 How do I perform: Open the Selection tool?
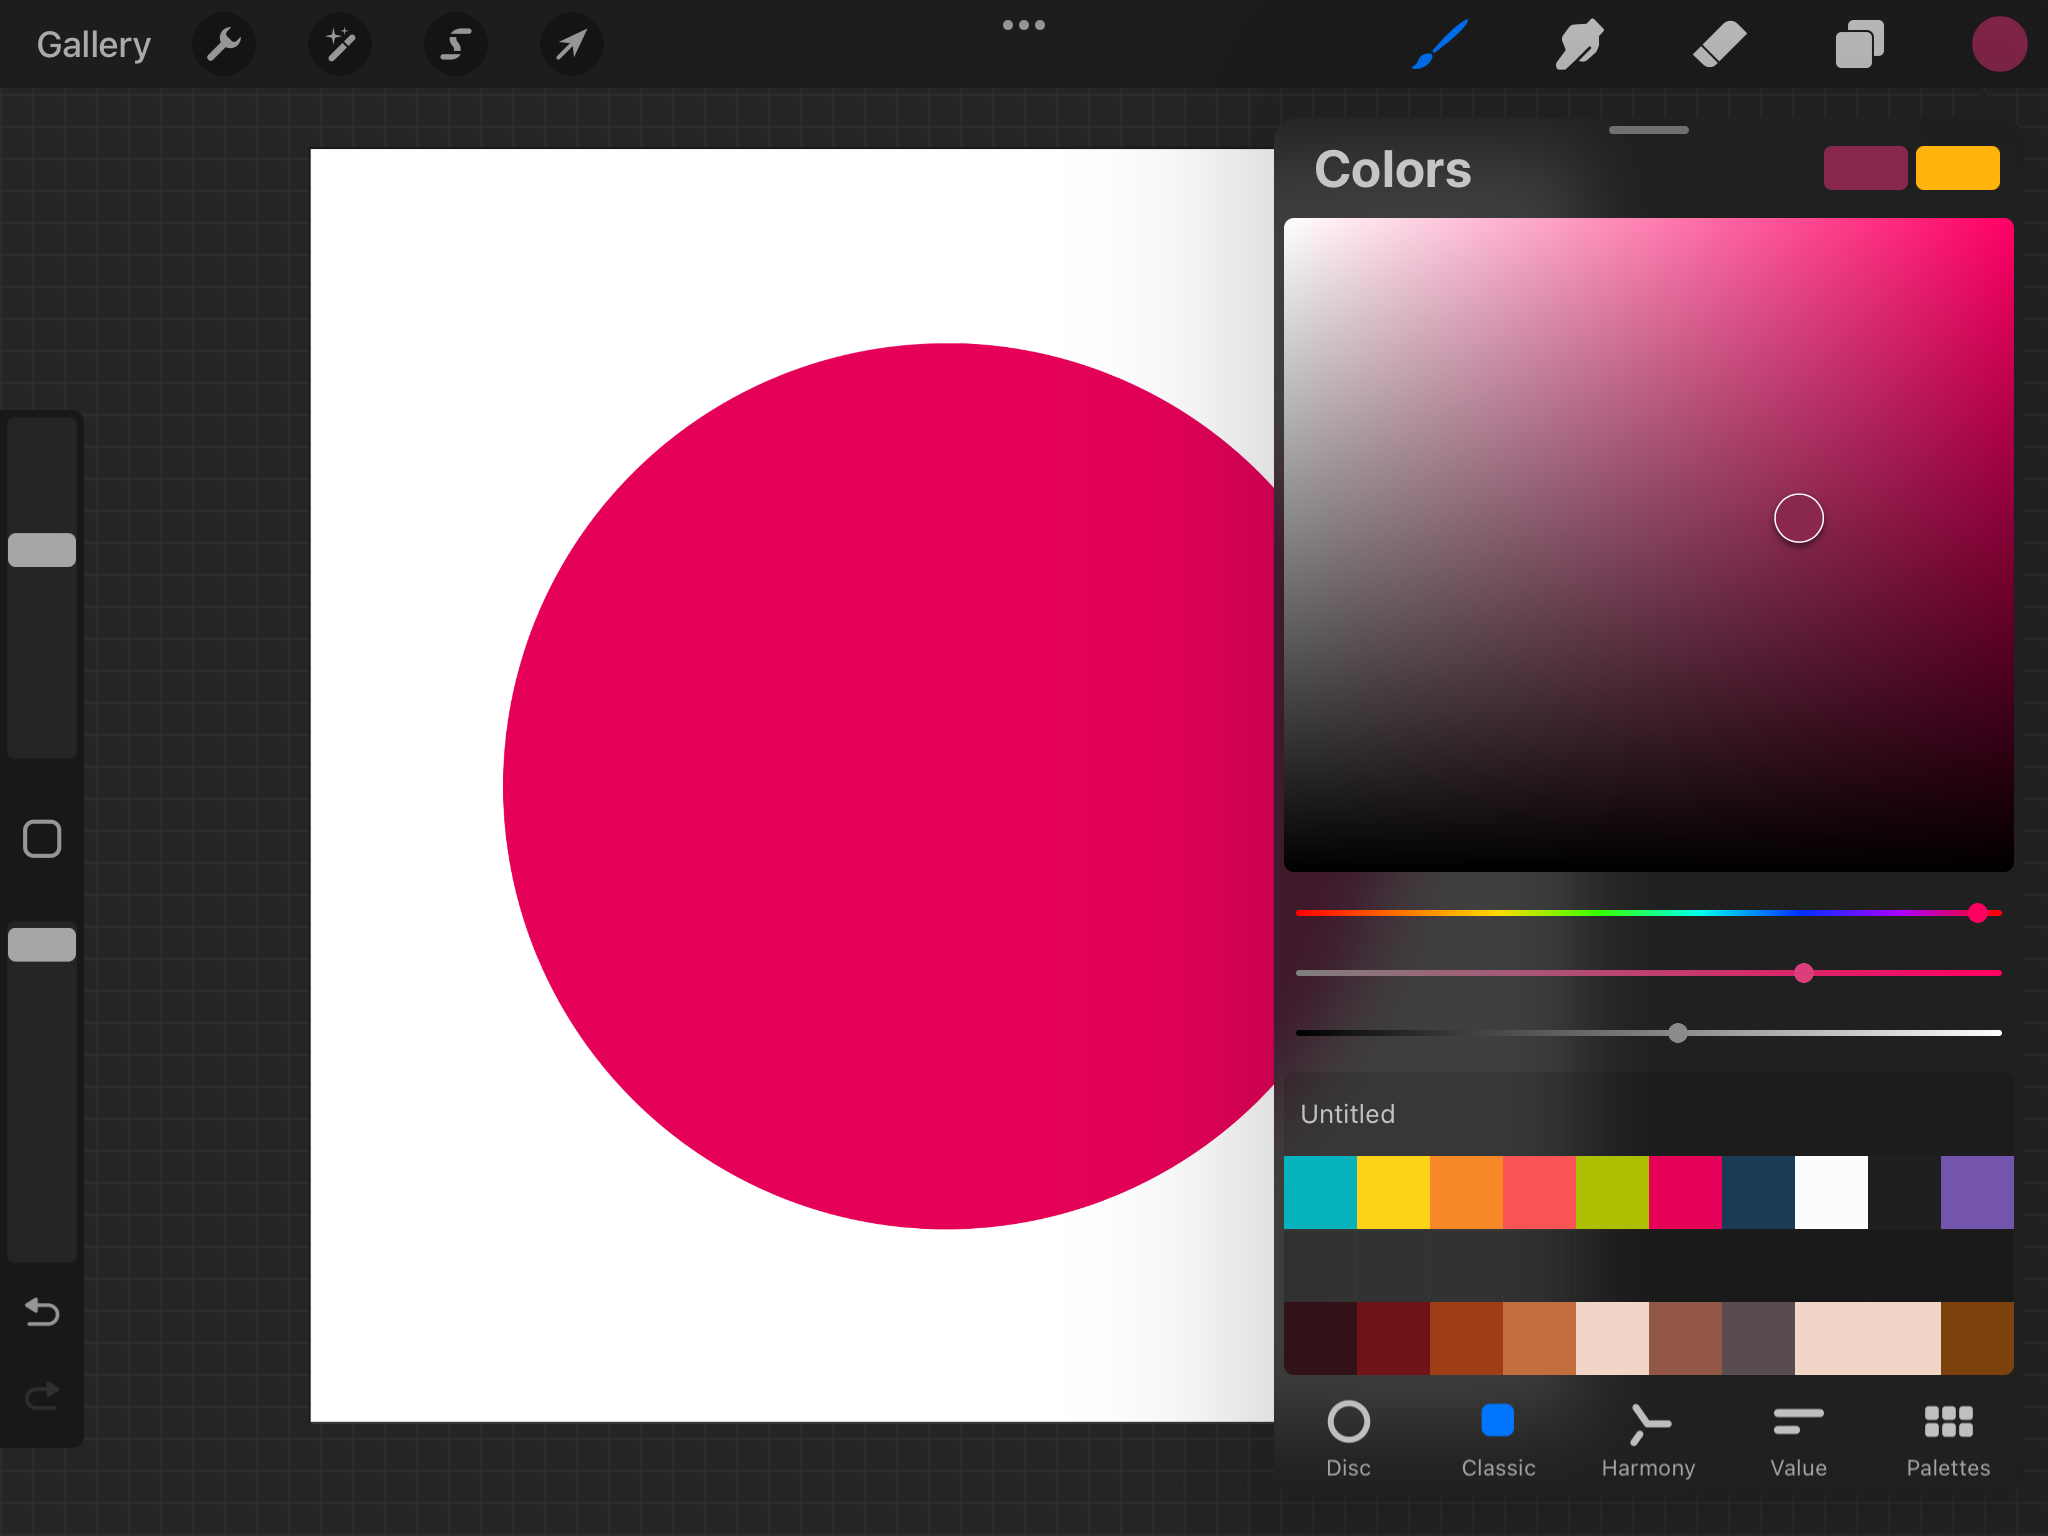click(x=455, y=44)
